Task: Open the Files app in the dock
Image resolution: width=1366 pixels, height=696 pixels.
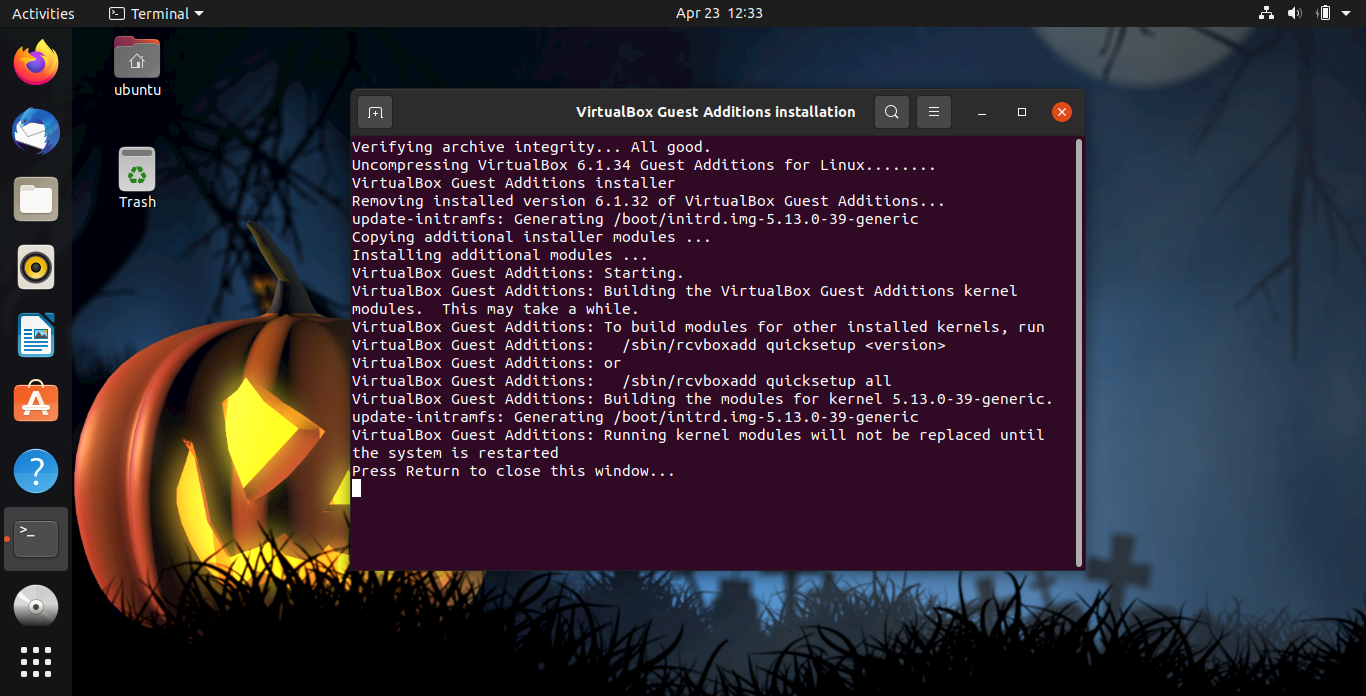Action: click(x=35, y=199)
